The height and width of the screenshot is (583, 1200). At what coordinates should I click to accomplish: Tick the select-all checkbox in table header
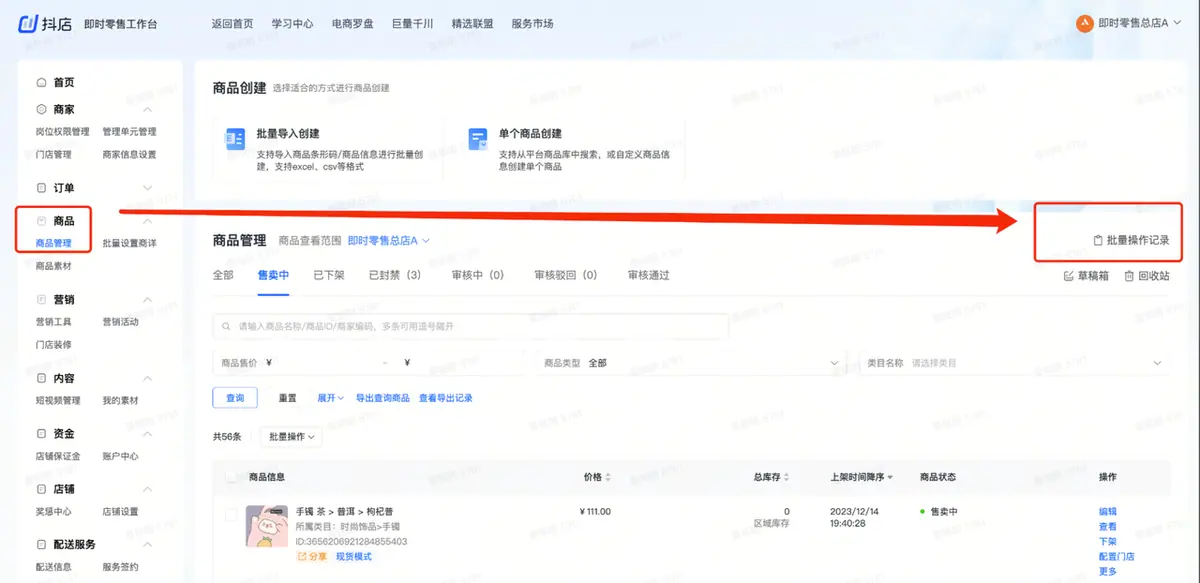click(231, 478)
